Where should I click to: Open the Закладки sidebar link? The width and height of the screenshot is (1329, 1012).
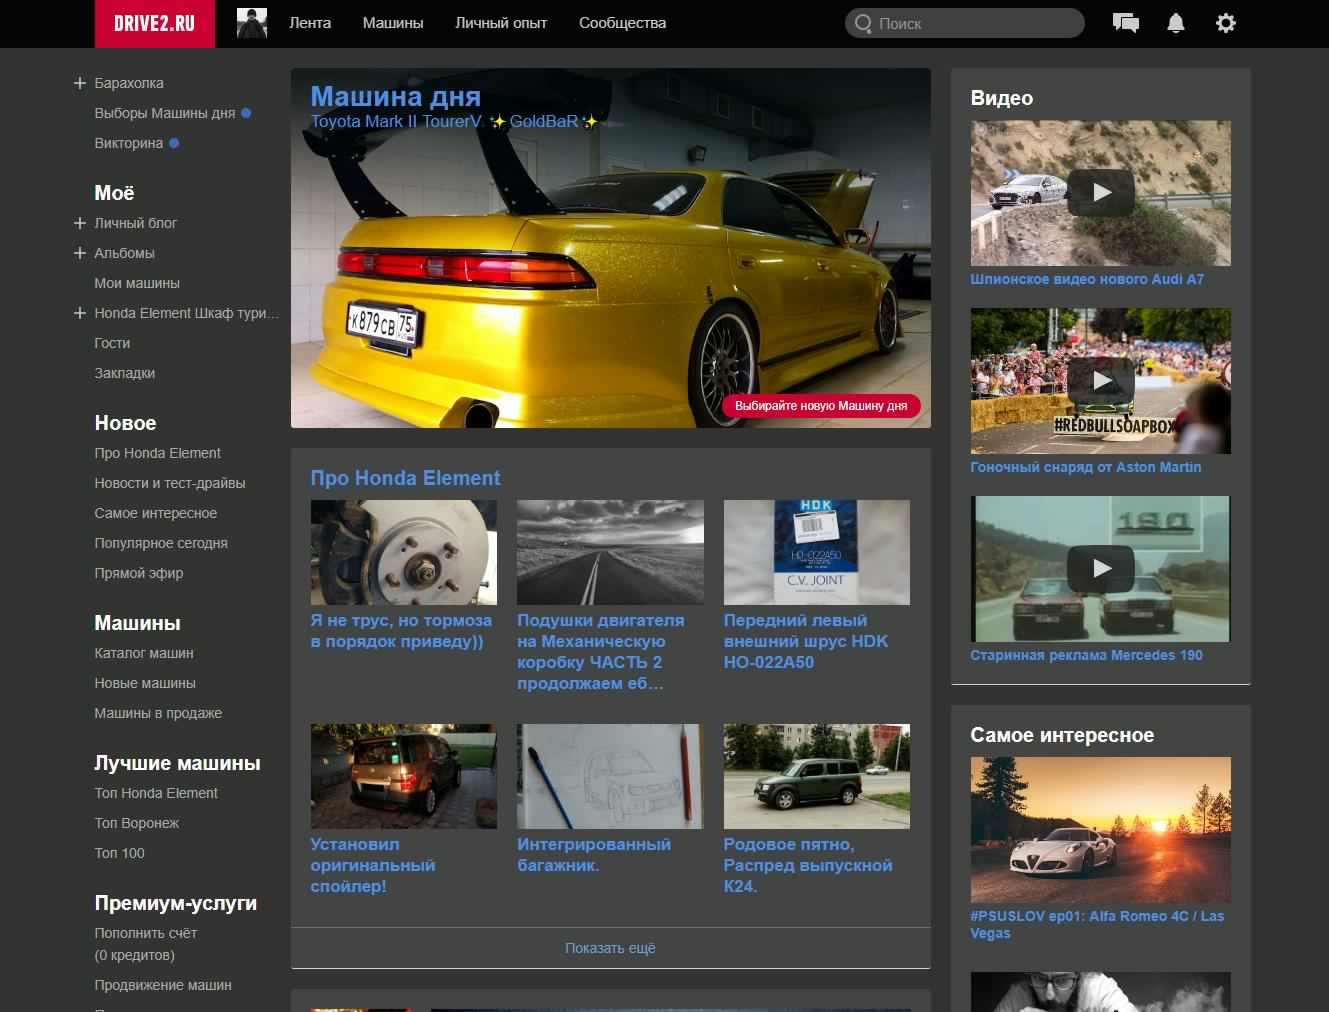click(x=125, y=373)
